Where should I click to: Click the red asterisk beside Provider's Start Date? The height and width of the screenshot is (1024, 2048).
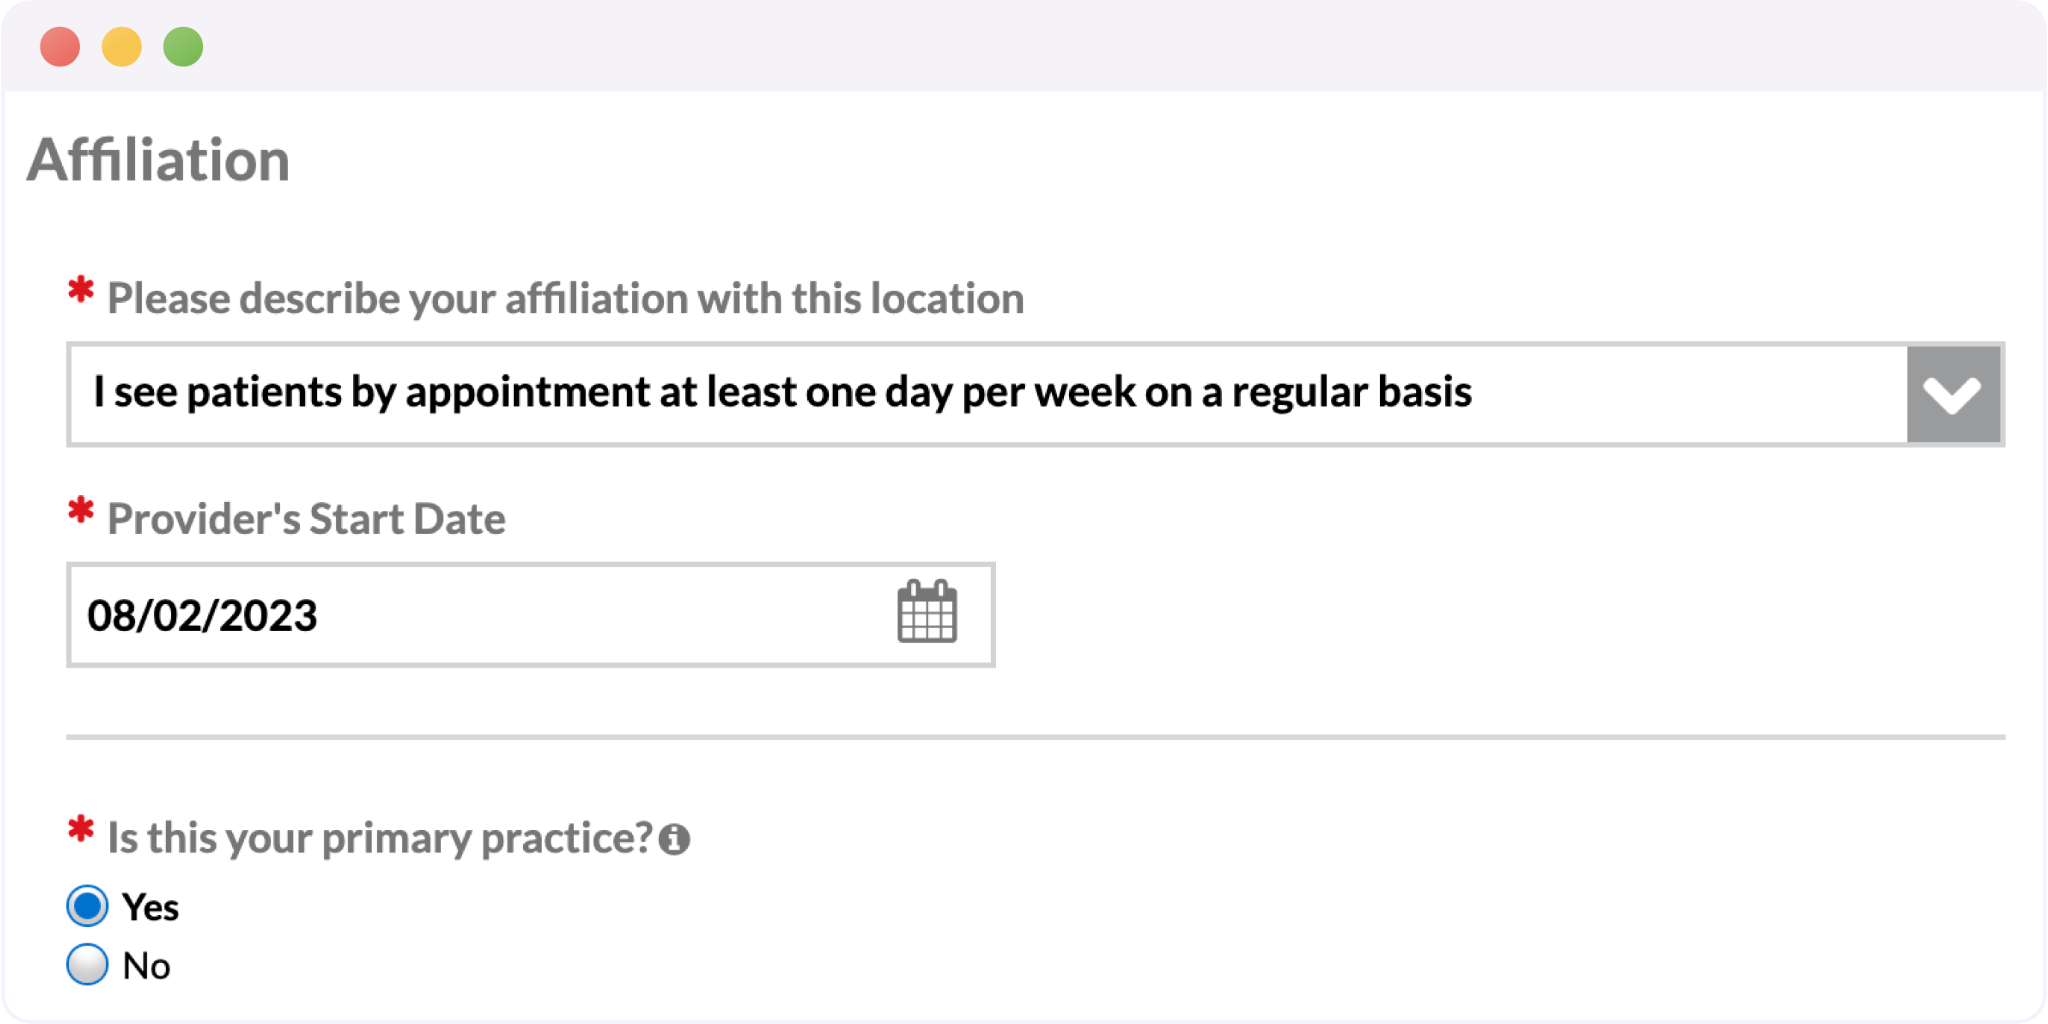coord(81,512)
